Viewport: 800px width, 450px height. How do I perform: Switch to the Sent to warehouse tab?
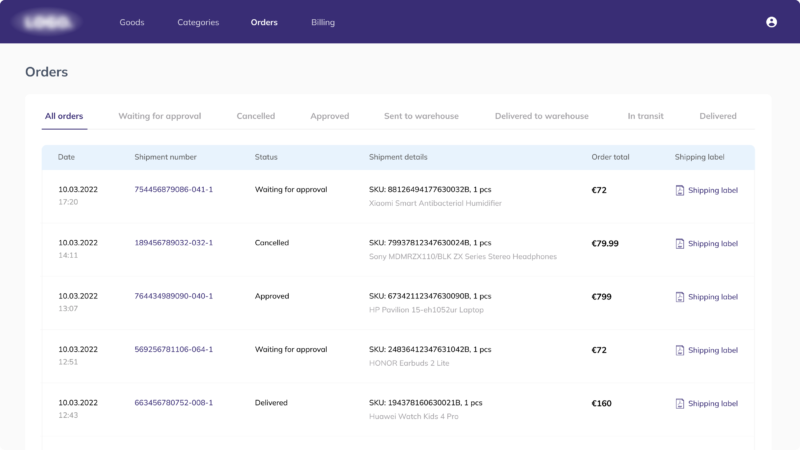[x=421, y=116]
